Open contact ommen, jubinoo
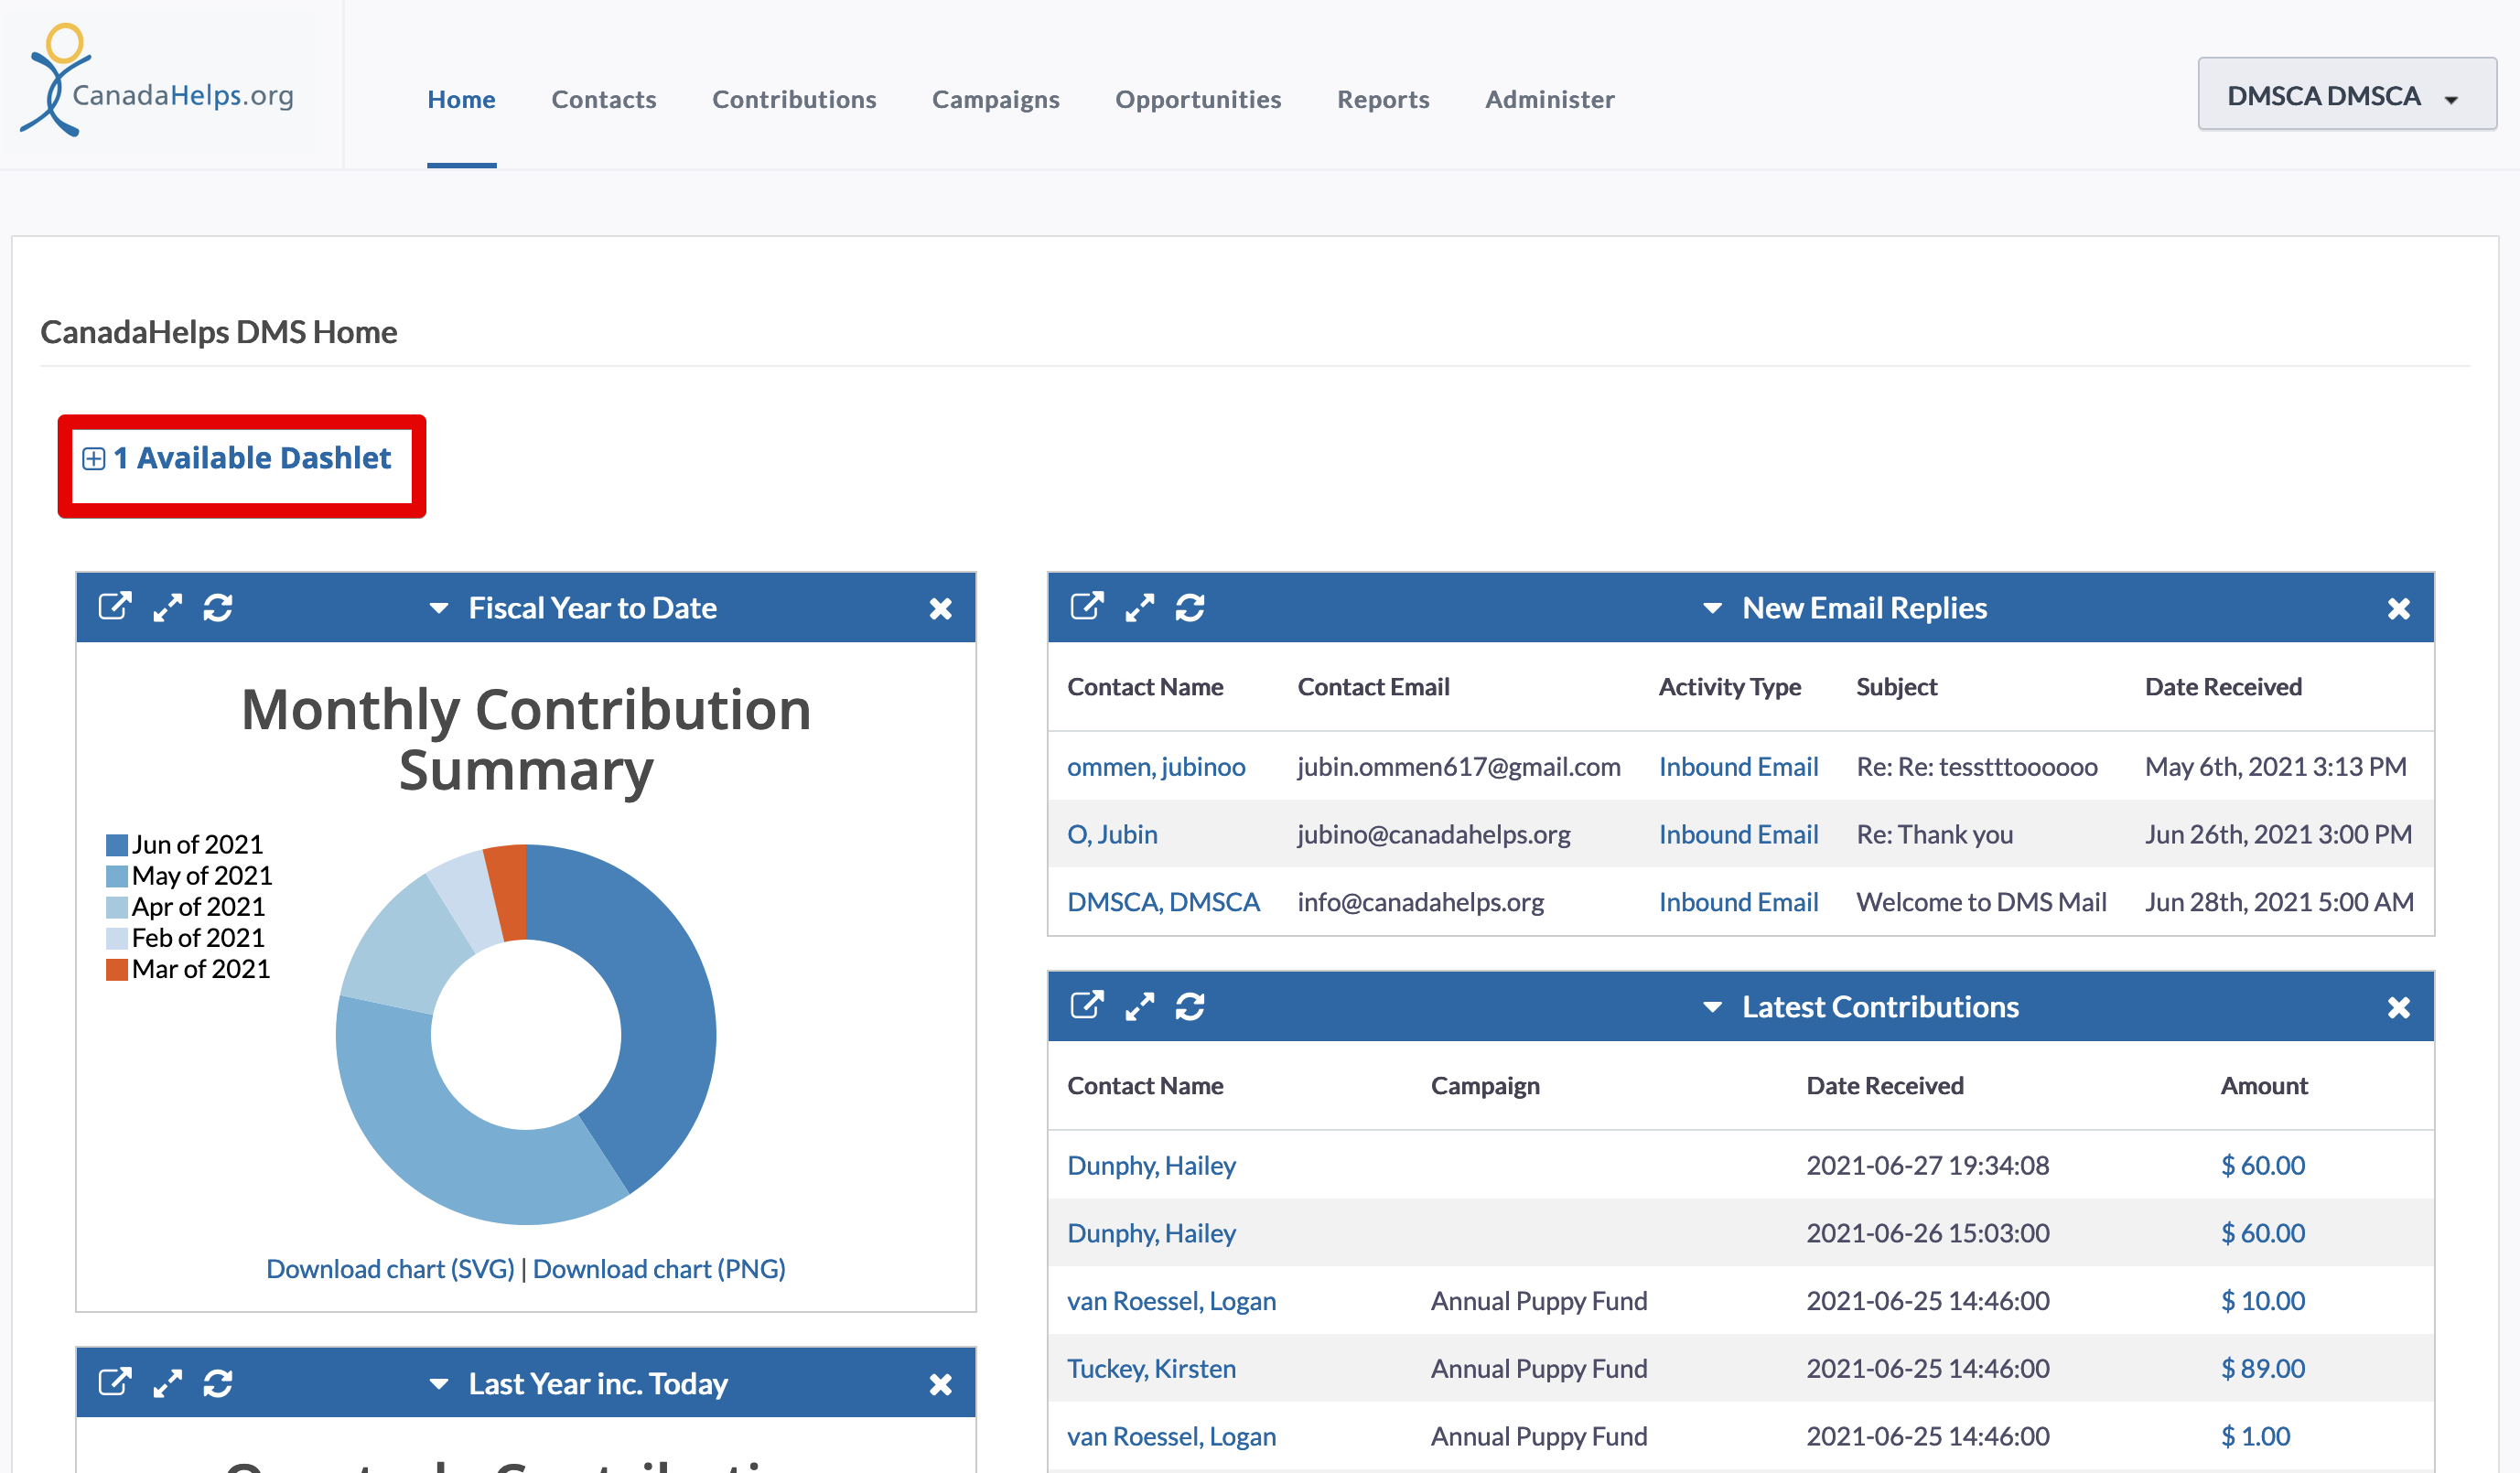 pyautogui.click(x=1156, y=767)
